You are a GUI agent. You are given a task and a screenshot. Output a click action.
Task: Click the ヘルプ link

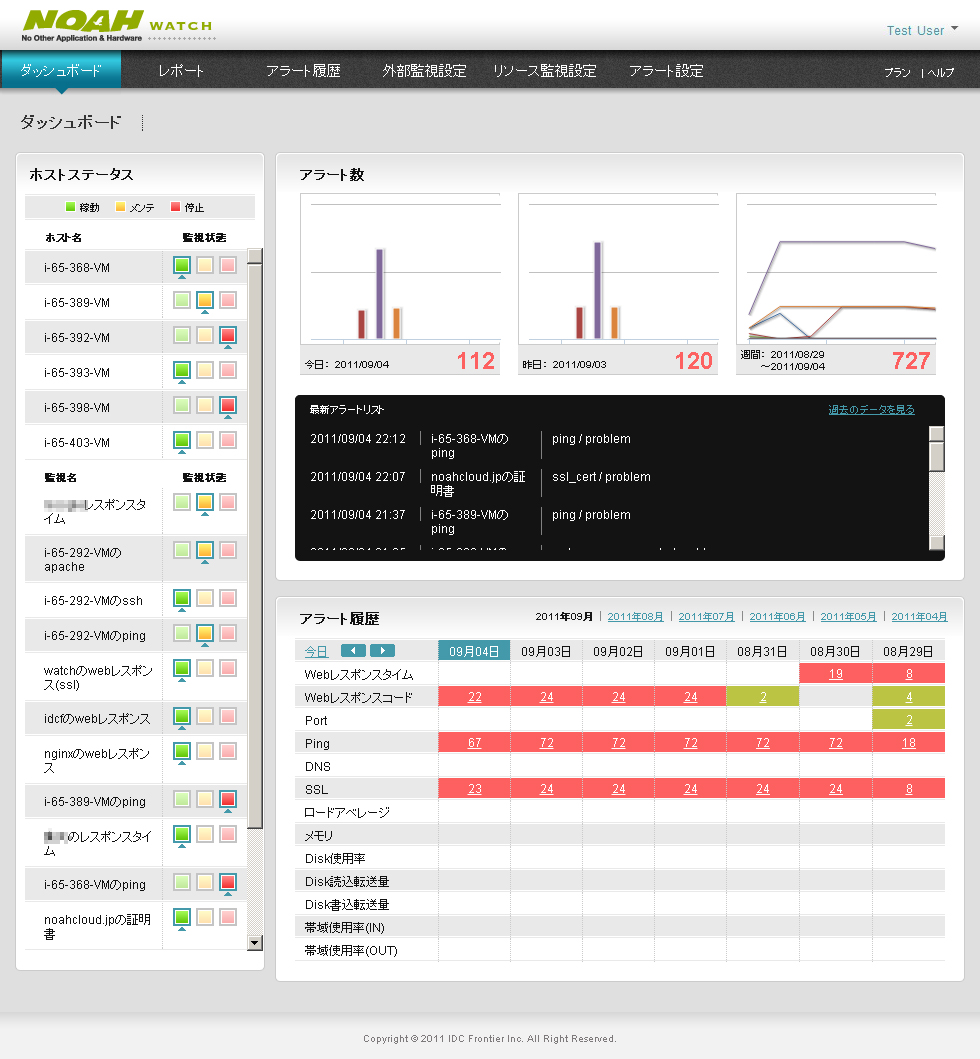(x=941, y=72)
